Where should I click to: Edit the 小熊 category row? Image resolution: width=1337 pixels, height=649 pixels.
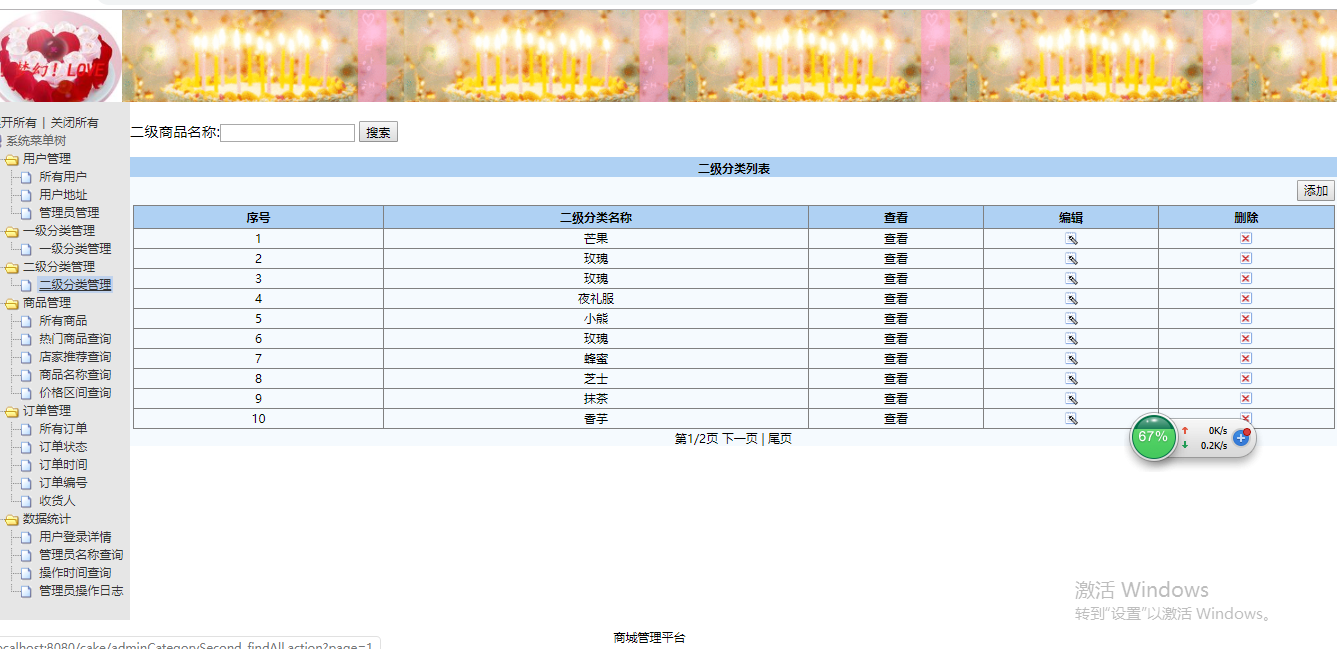tap(1071, 319)
